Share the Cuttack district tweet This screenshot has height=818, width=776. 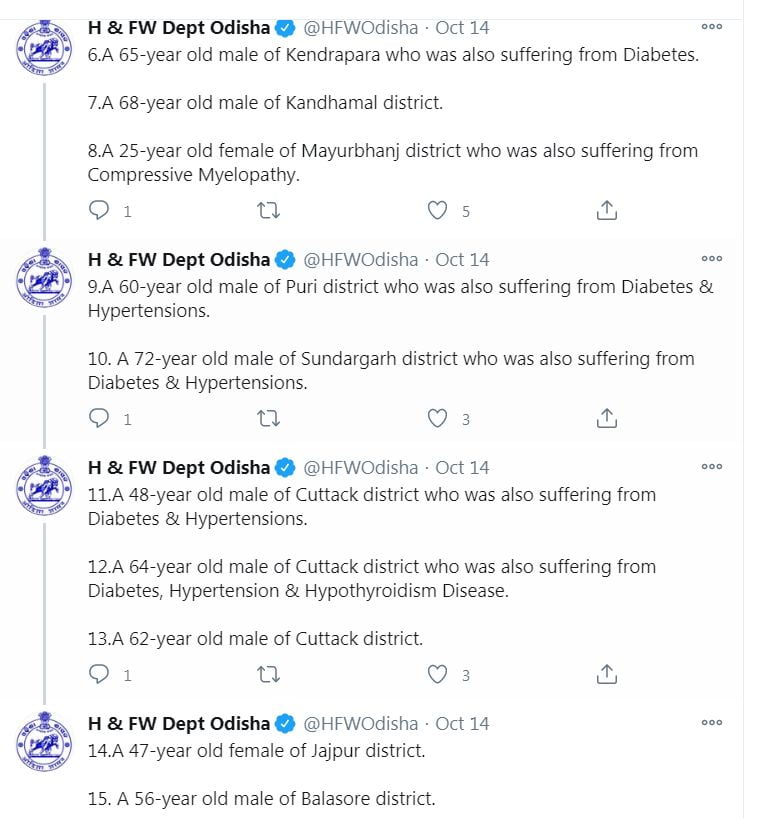(606, 675)
